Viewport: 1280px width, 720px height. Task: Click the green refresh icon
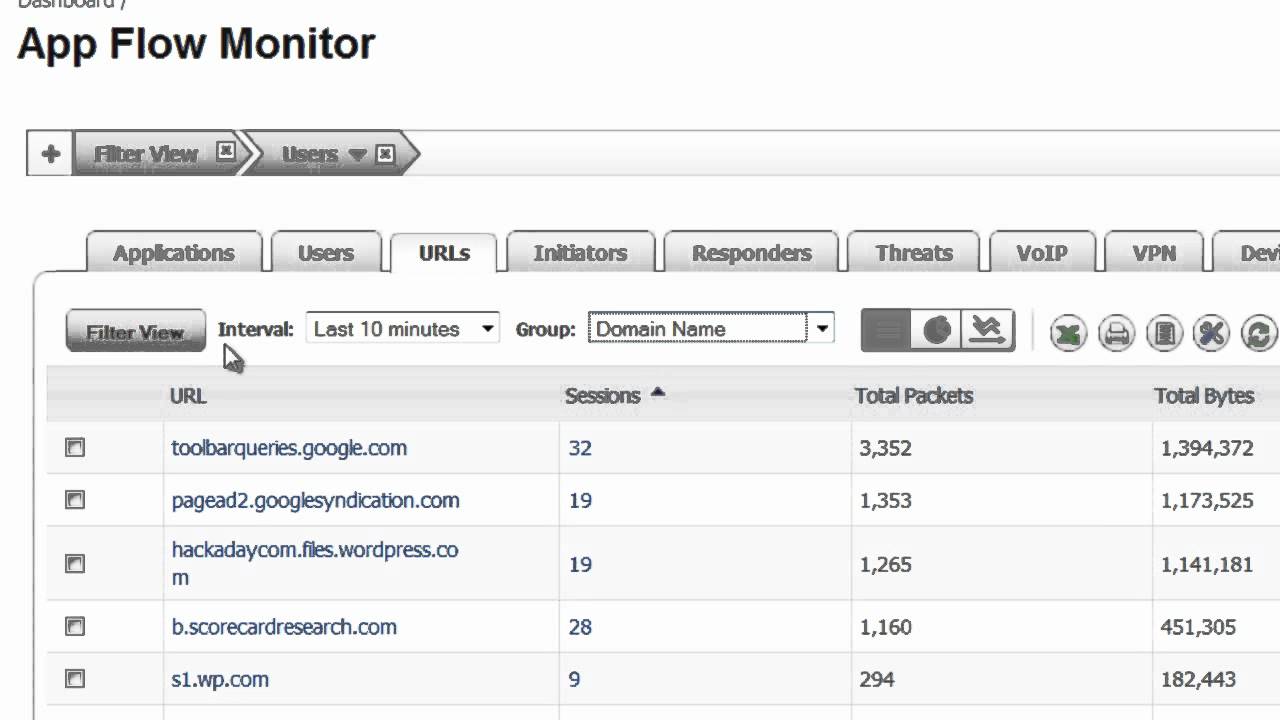click(1259, 333)
